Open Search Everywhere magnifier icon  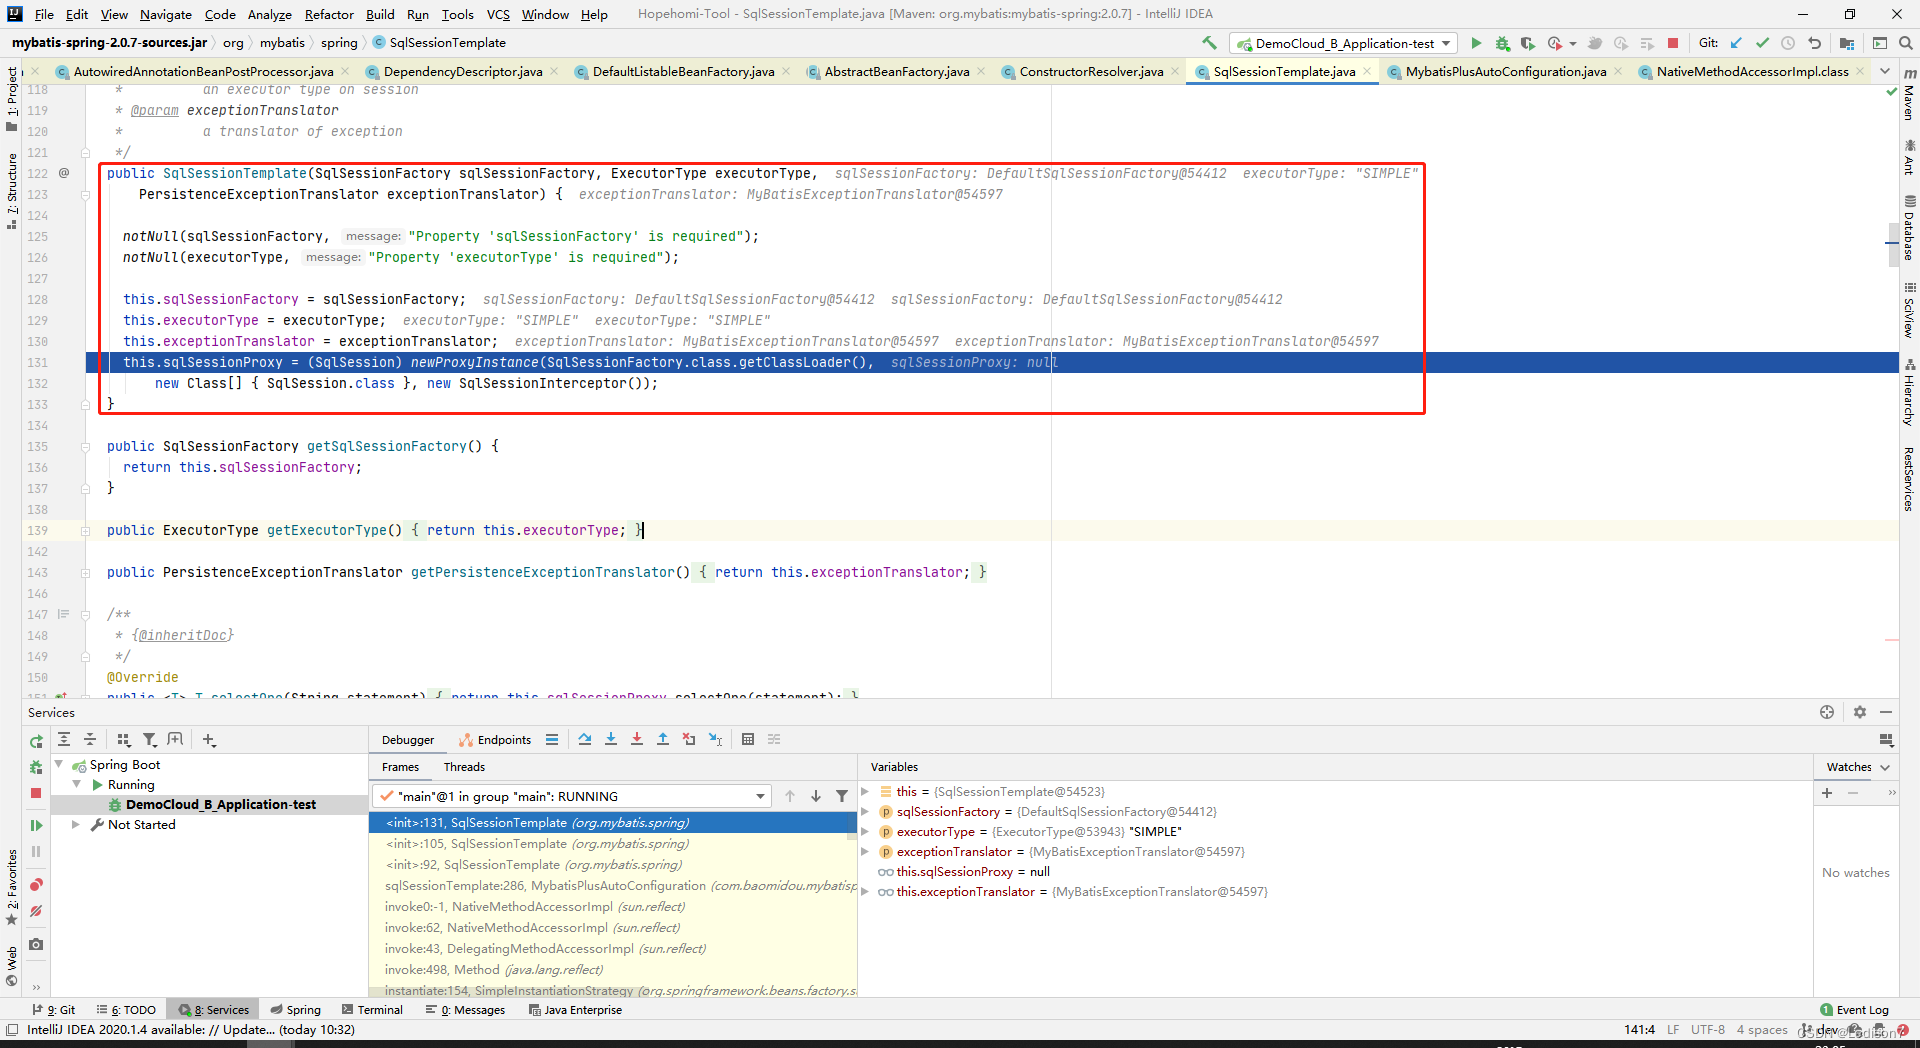click(x=1906, y=43)
